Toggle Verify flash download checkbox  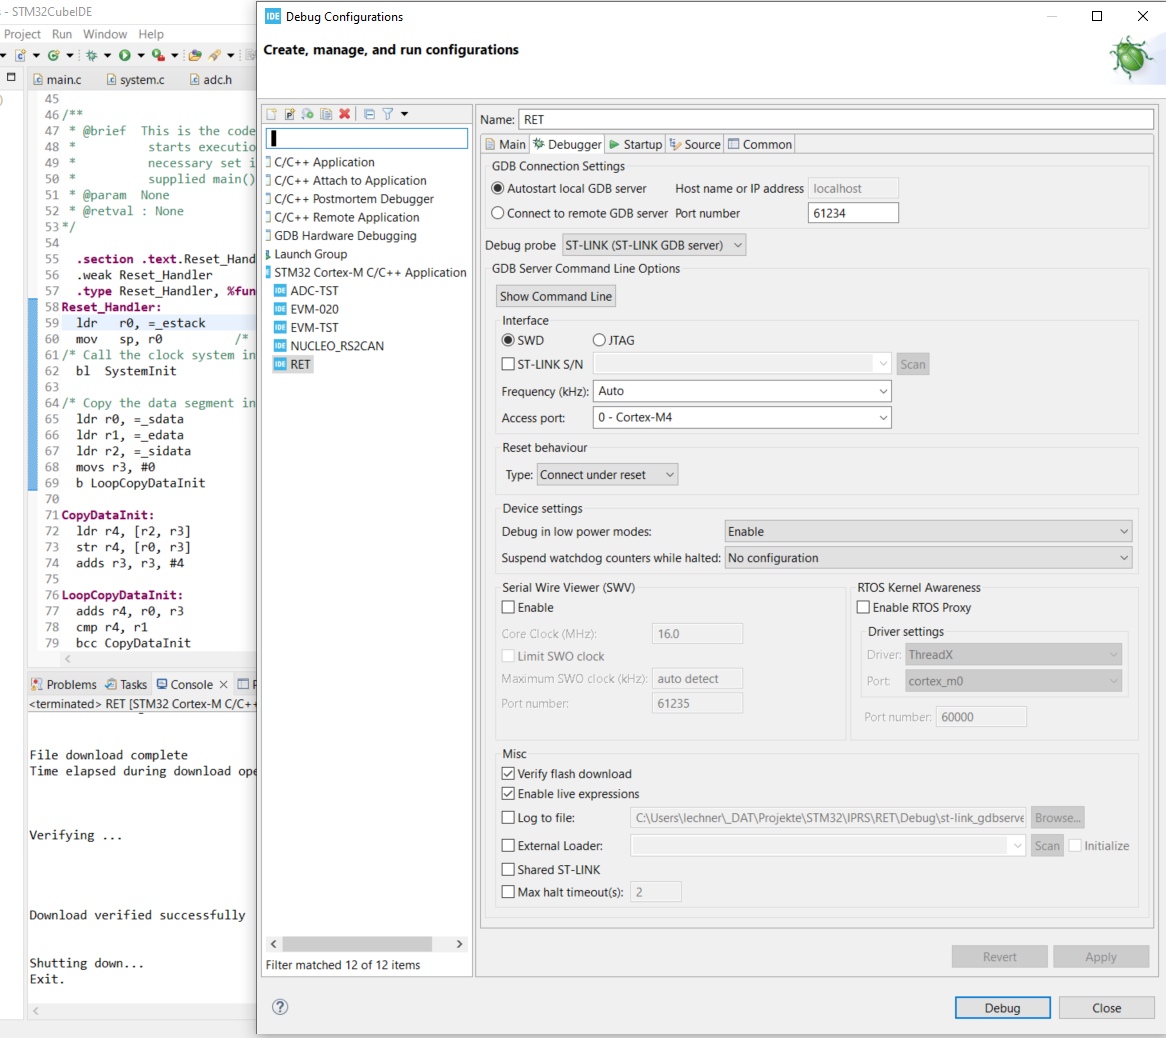[x=509, y=774]
